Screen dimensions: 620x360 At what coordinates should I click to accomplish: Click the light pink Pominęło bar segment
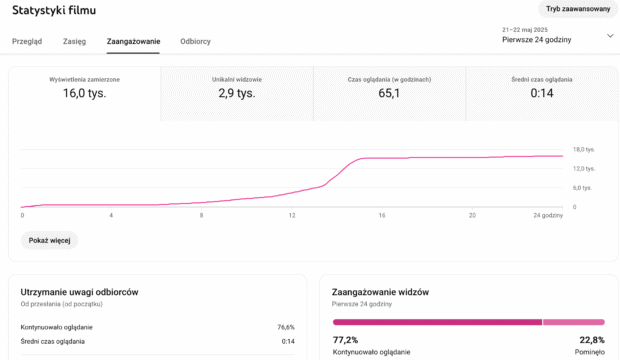tap(574, 322)
